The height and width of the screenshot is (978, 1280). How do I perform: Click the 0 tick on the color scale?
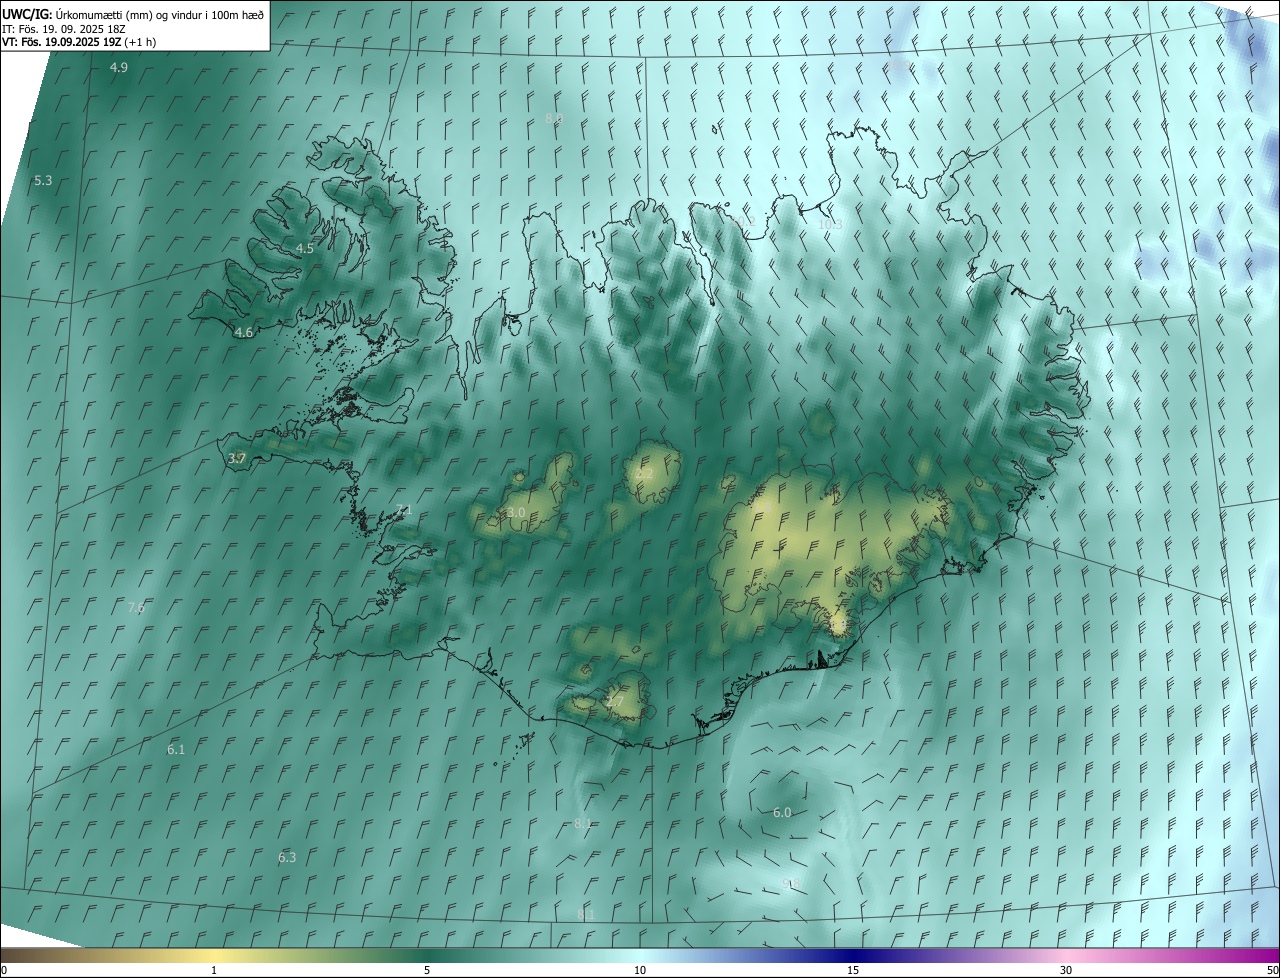pyautogui.click(x=4, y=970)
